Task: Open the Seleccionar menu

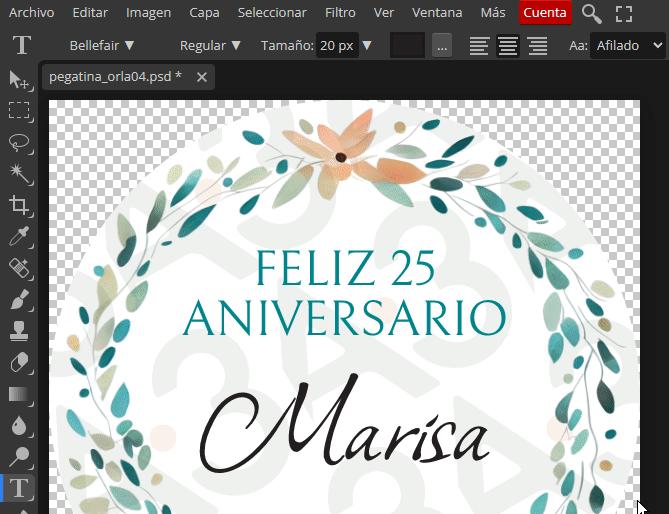Action: coord(272,13)
